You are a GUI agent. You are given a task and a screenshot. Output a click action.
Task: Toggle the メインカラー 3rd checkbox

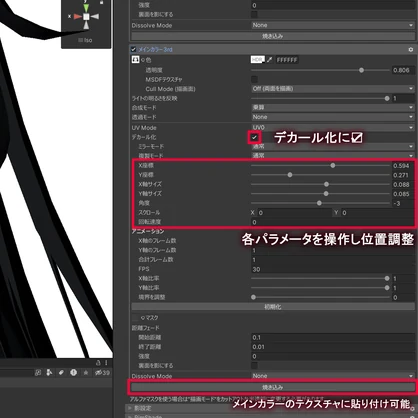point(134,49)
